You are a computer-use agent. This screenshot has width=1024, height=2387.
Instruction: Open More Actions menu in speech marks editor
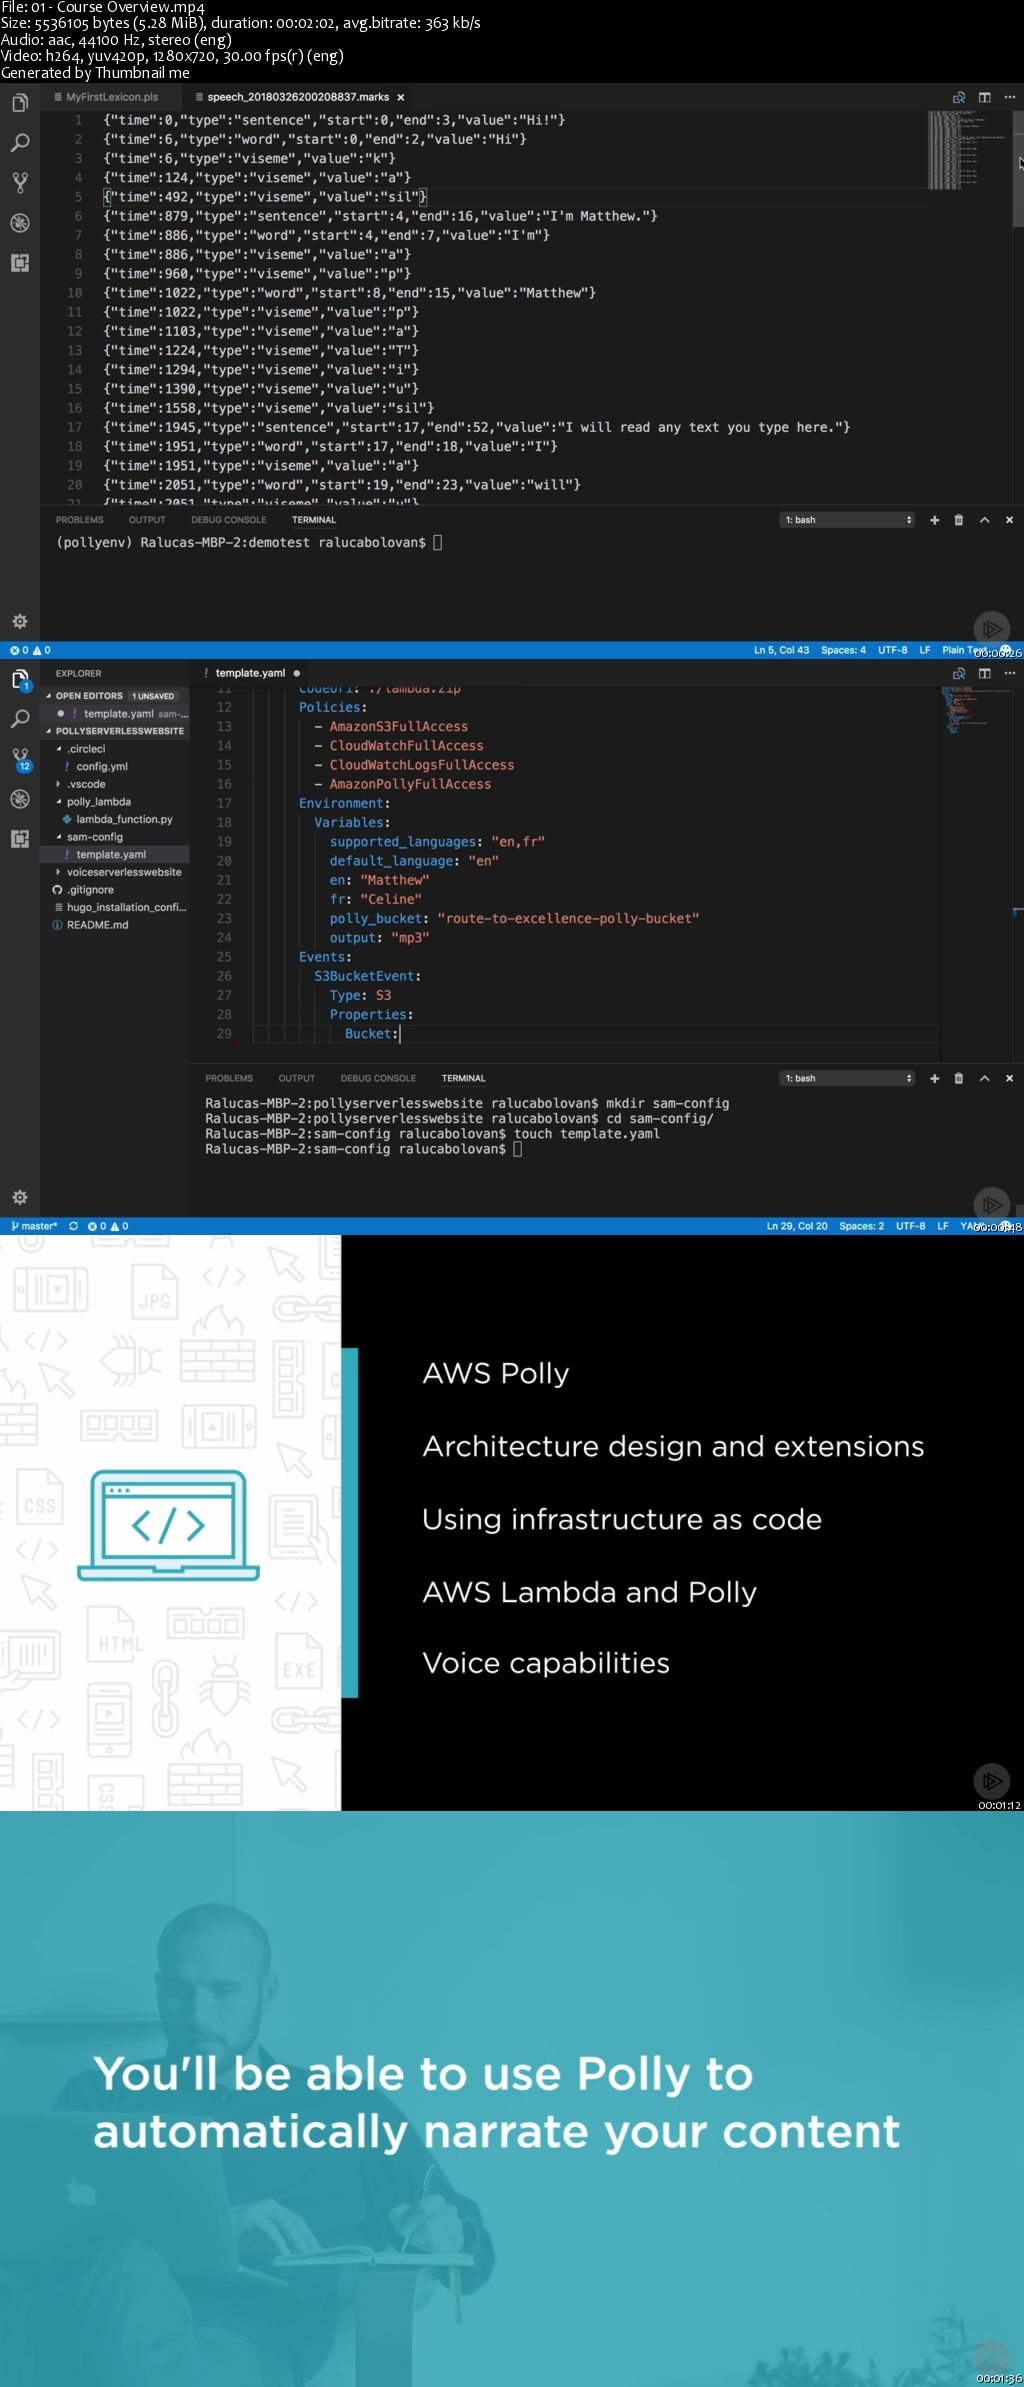[1009, 97]
